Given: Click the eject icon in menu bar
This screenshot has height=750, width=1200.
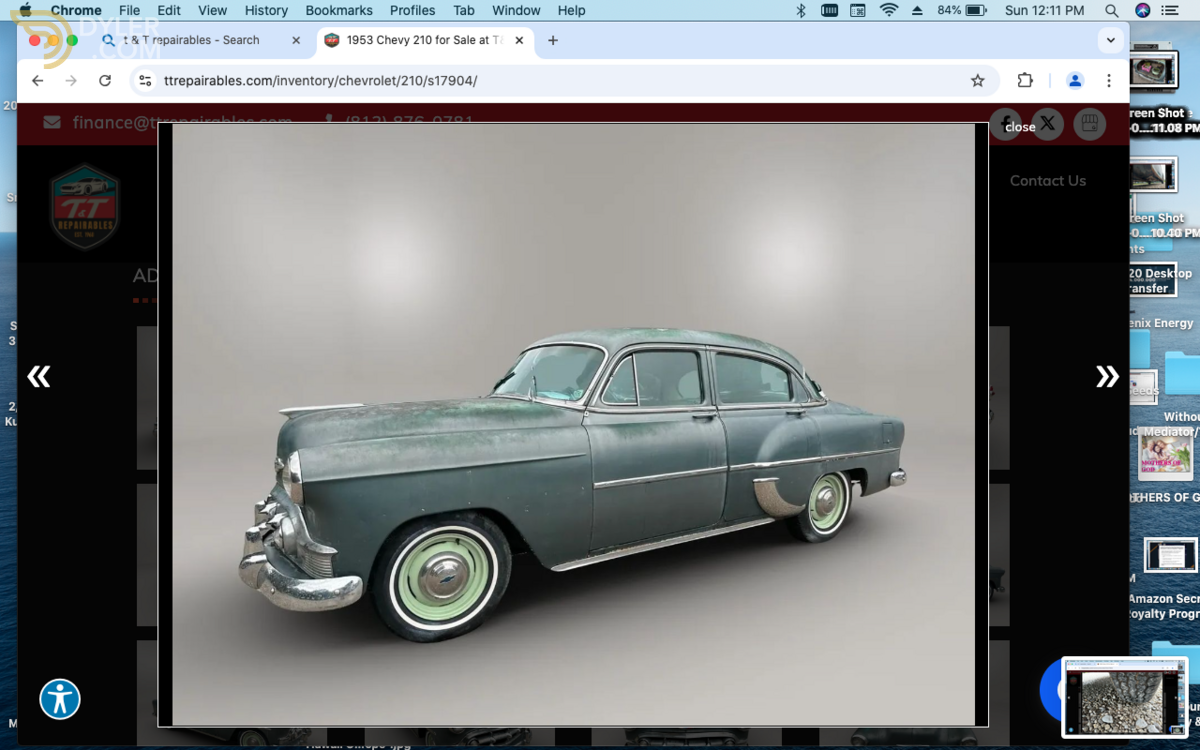Looking at the screenshot, I should pyautogui.click(x=917, y=10).
